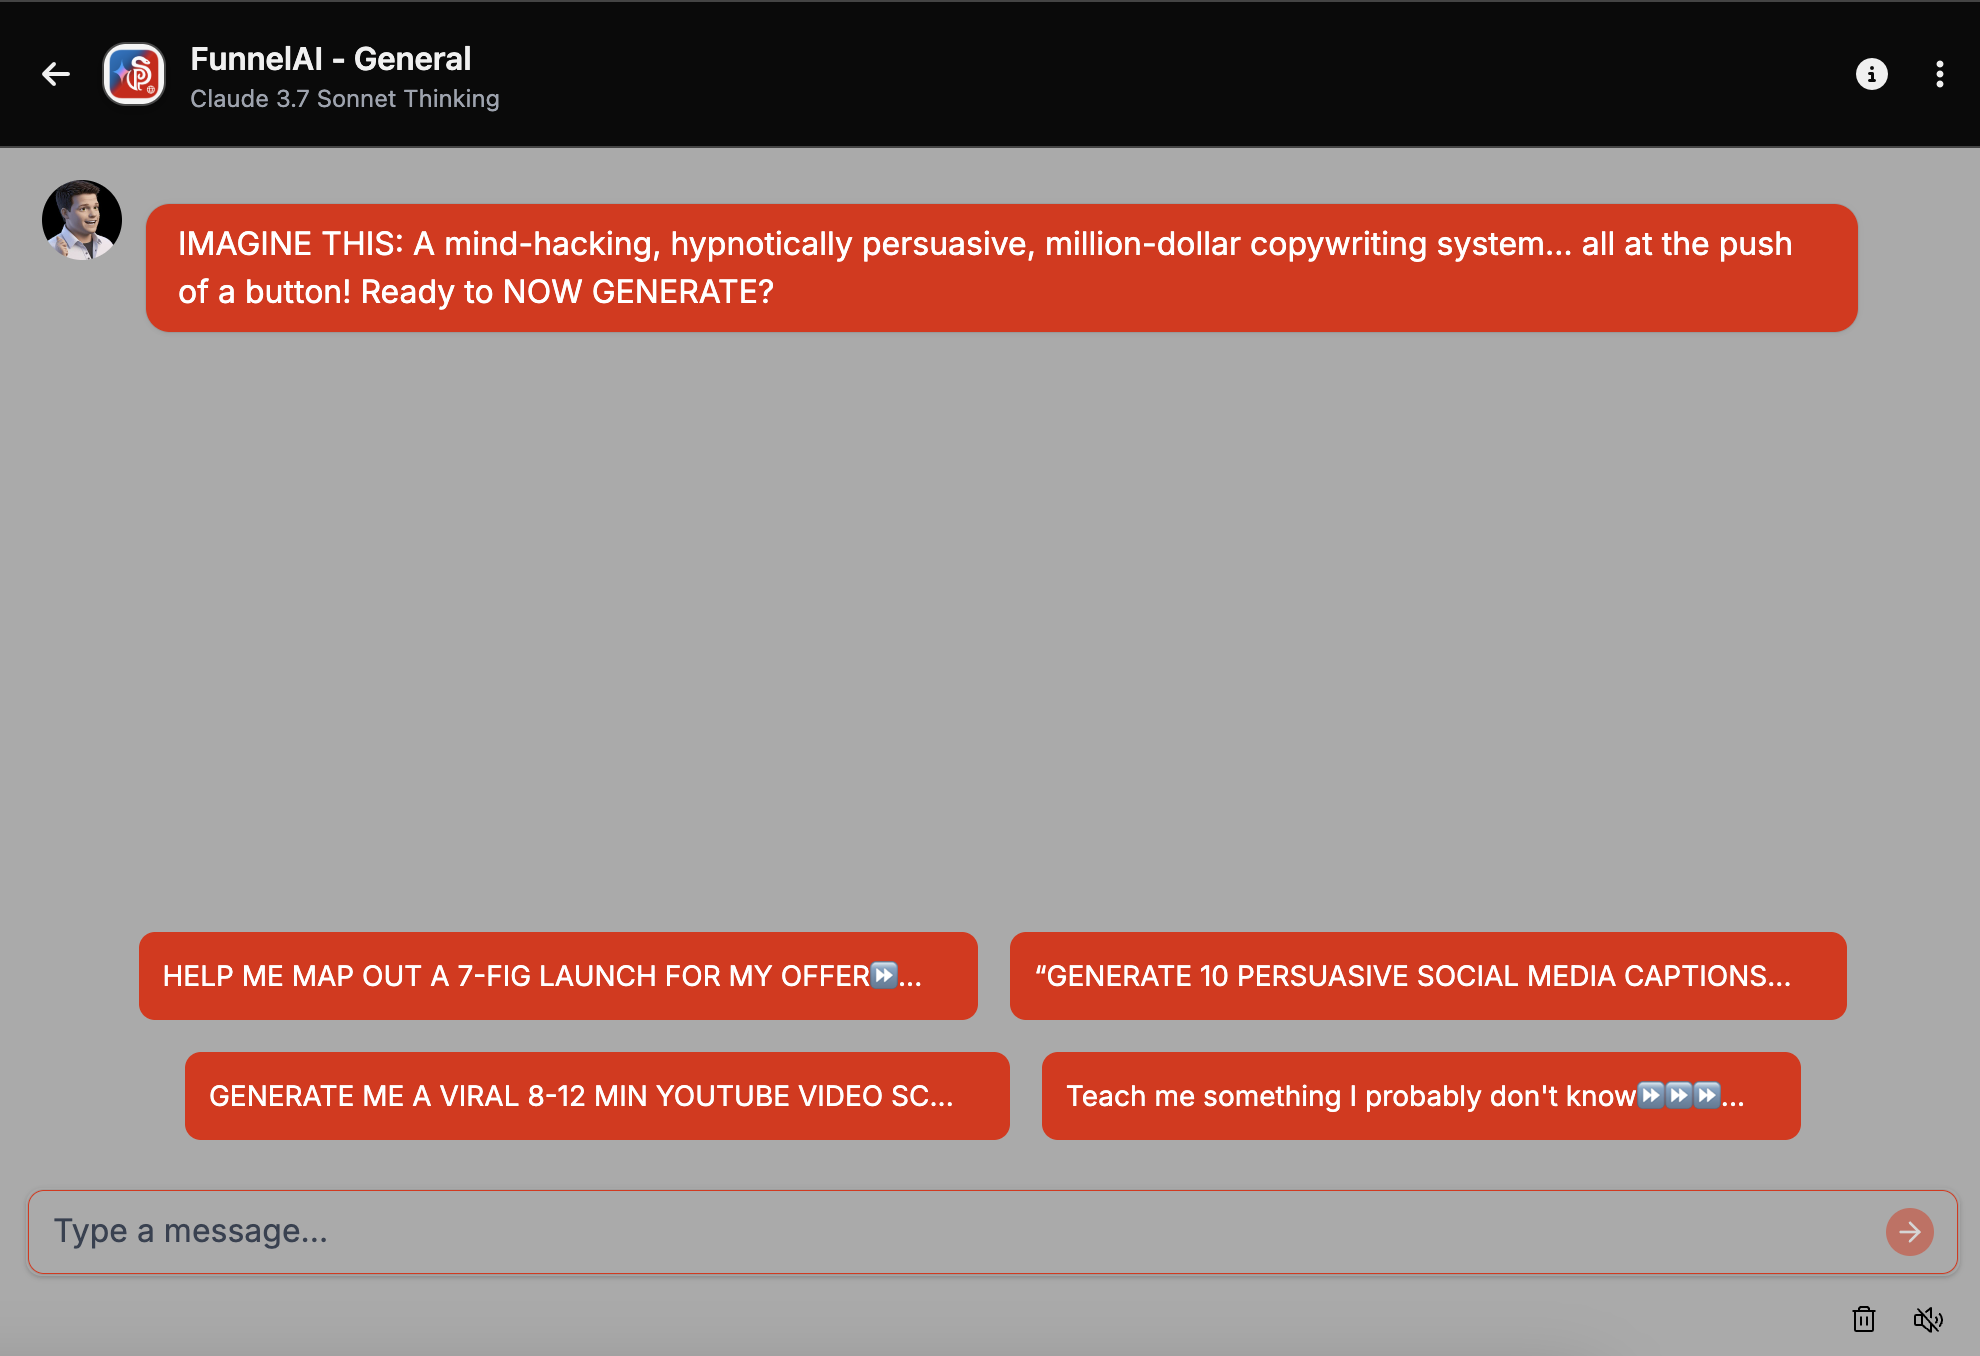This screenshot has height=1356, width=1980.
Task: Click 'Teach me something I probably don't know'
Action: click(x=1350, y=1096)
